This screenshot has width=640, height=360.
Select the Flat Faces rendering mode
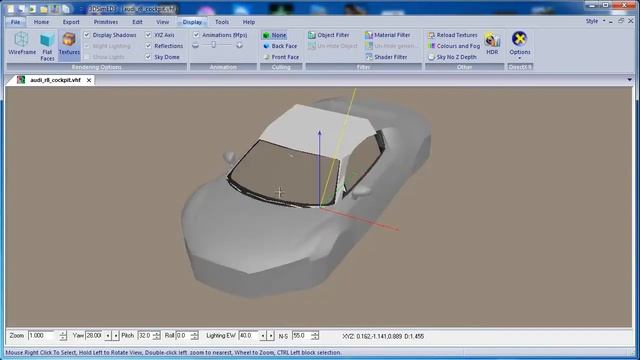(x=47, y=47)
